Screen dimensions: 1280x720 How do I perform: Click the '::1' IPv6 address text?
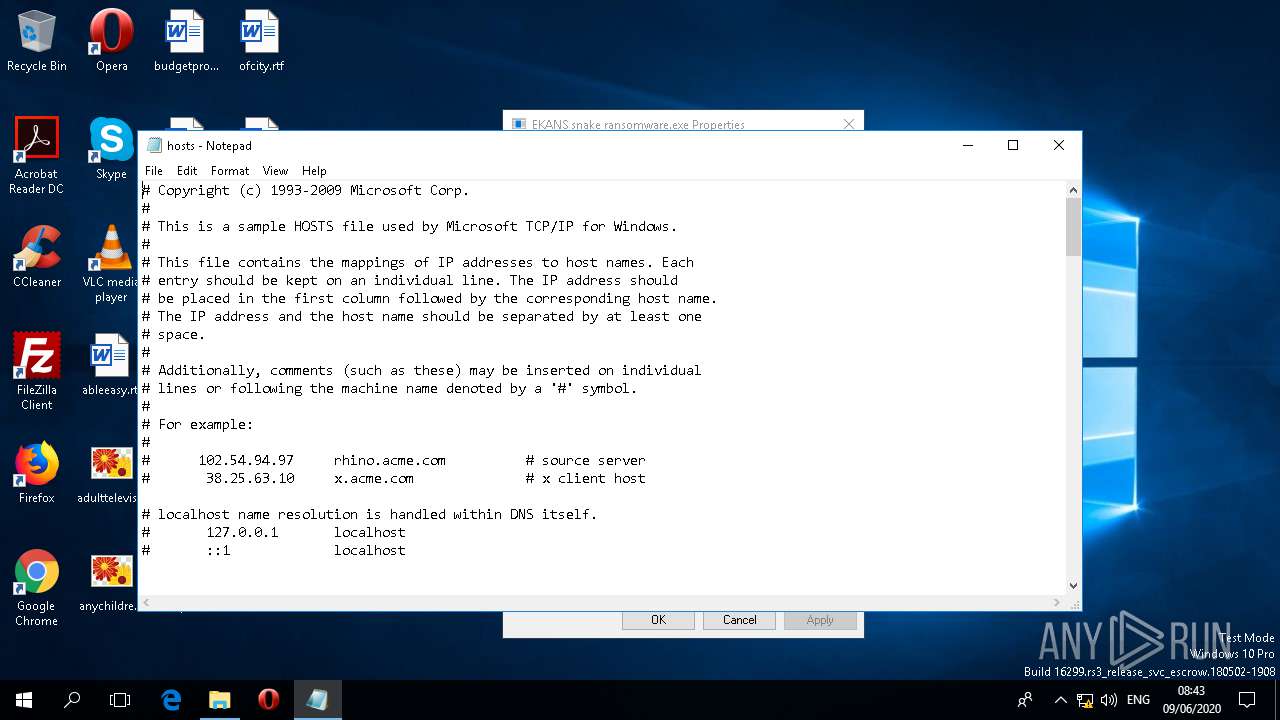point(218,550)
